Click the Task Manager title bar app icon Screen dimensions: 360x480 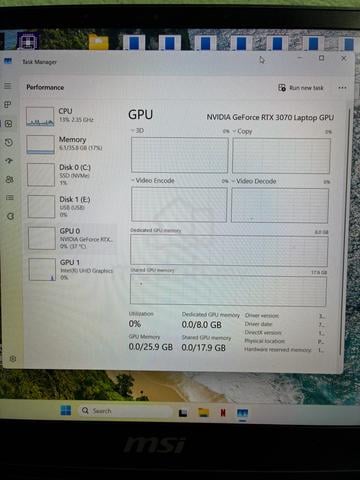pyautogui.click(x=8, y=61)
